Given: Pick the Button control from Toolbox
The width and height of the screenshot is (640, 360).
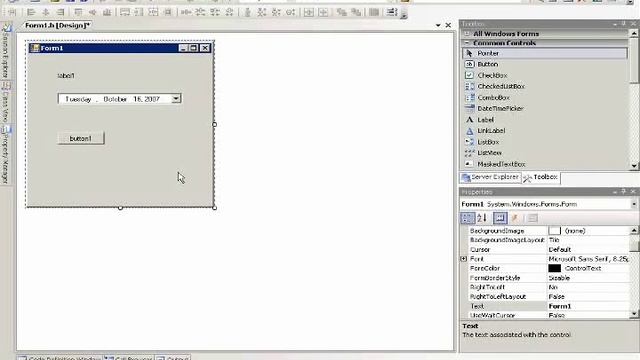Looking at the screenshot, I should [x=545, y=64].
